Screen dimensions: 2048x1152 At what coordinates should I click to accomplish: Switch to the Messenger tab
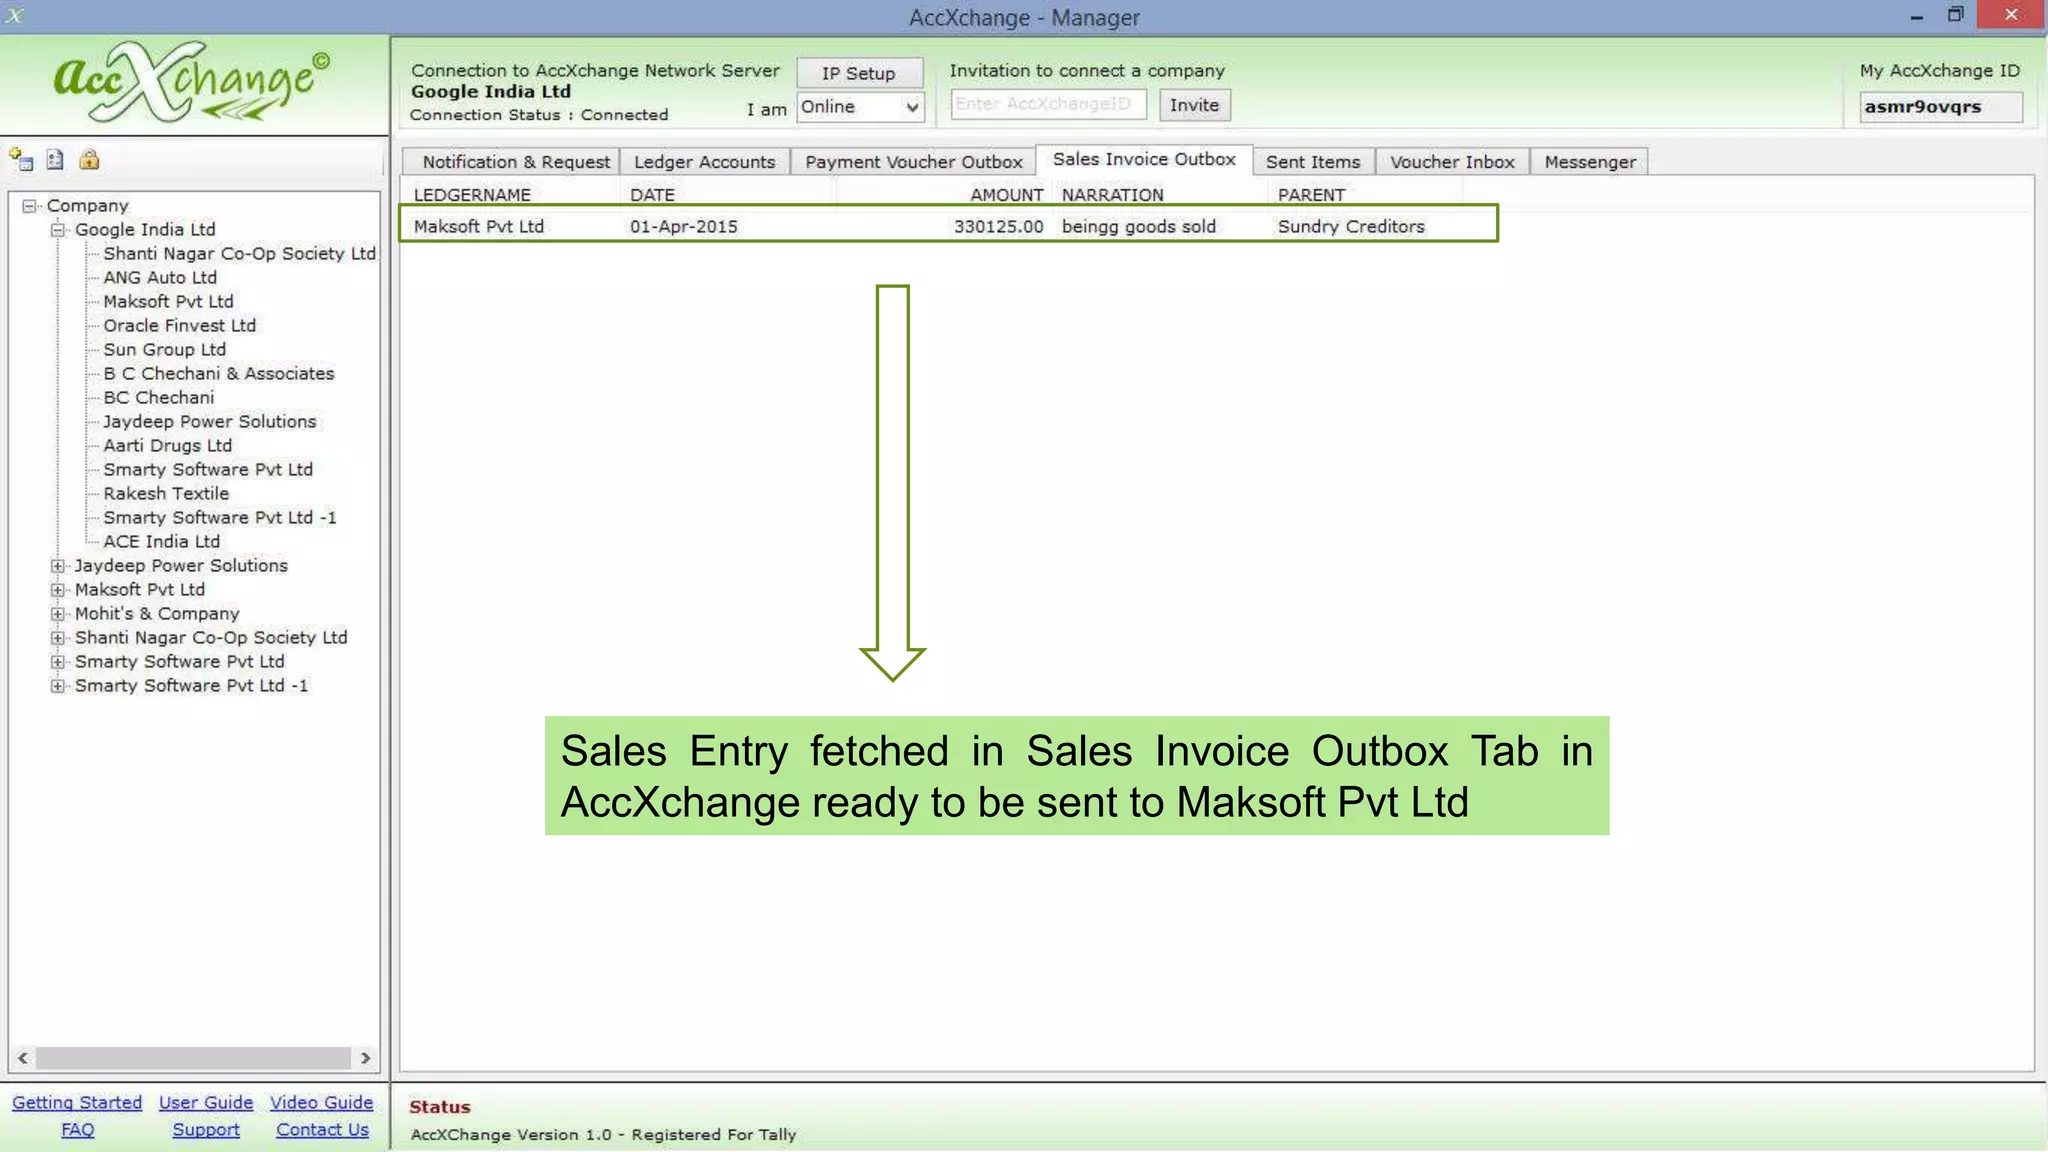pyautogui.click(x=1590, y=162)
